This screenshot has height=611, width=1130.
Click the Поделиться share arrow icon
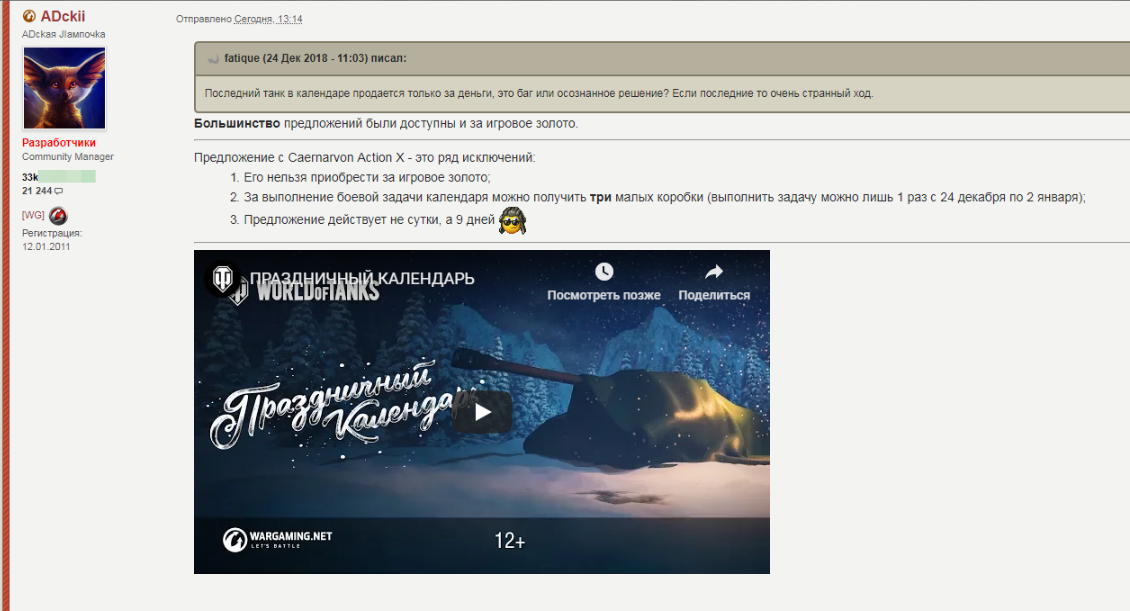click(x=713, y=272)
